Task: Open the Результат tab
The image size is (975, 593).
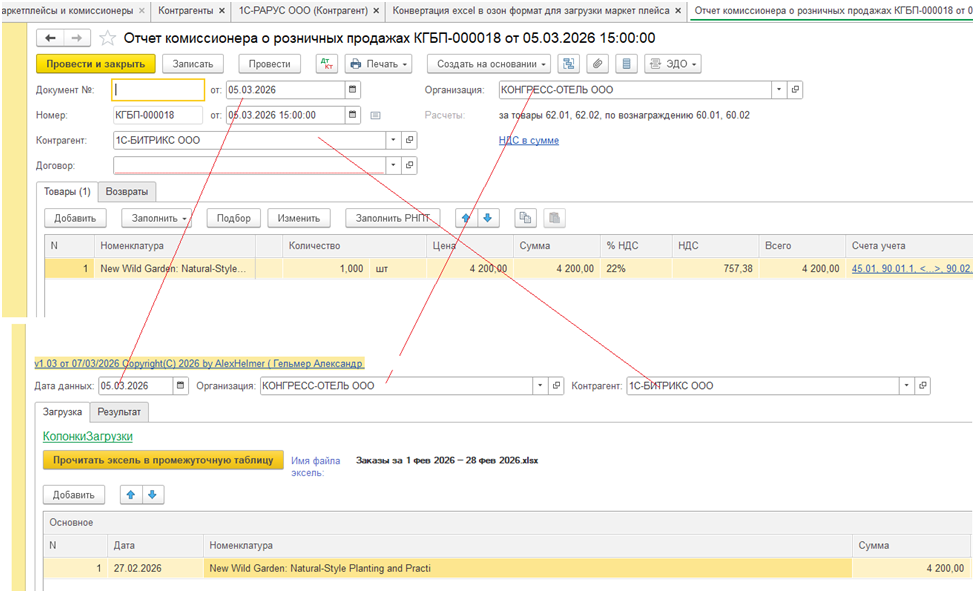Action: coord(119,411)
